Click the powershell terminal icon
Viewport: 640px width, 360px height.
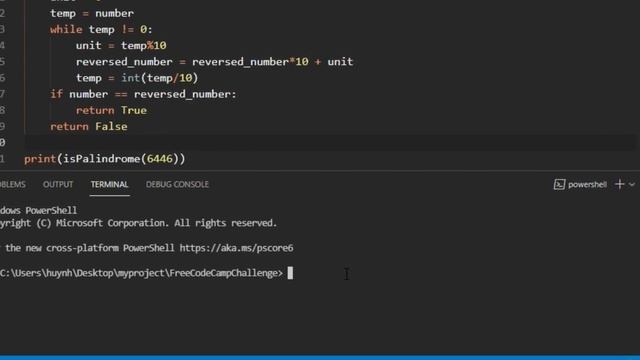click(559, 184)
